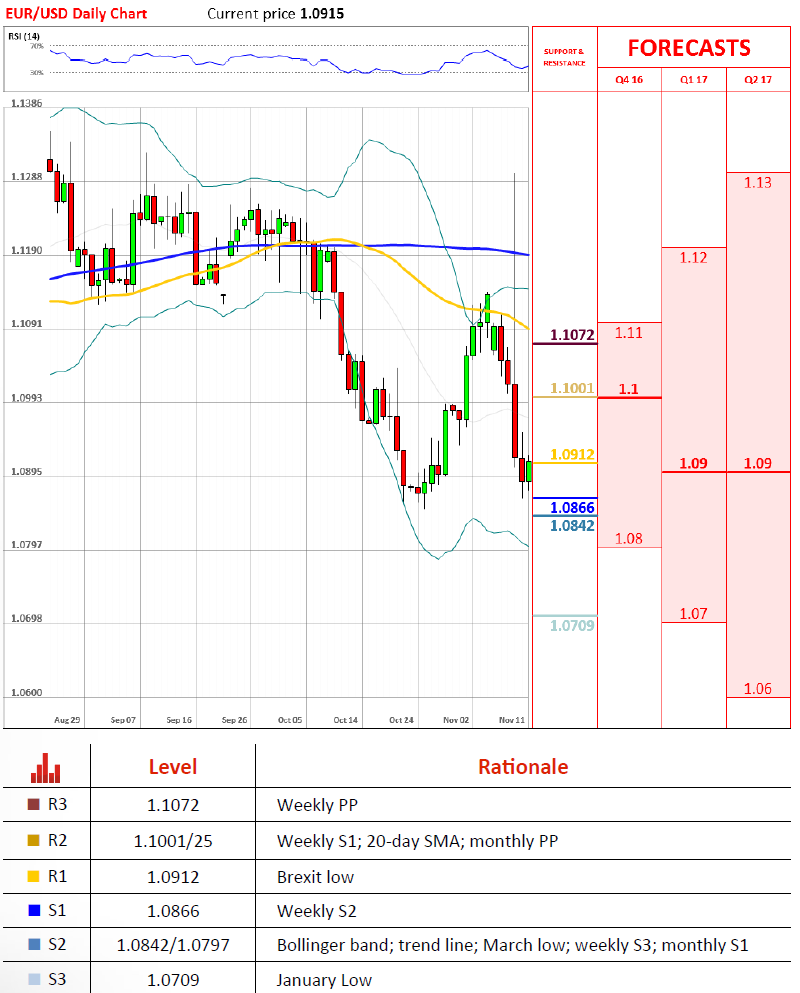Click the 1.1001 resistance level marker
This screenshot has width=800, height=993.
click(573, 388)
